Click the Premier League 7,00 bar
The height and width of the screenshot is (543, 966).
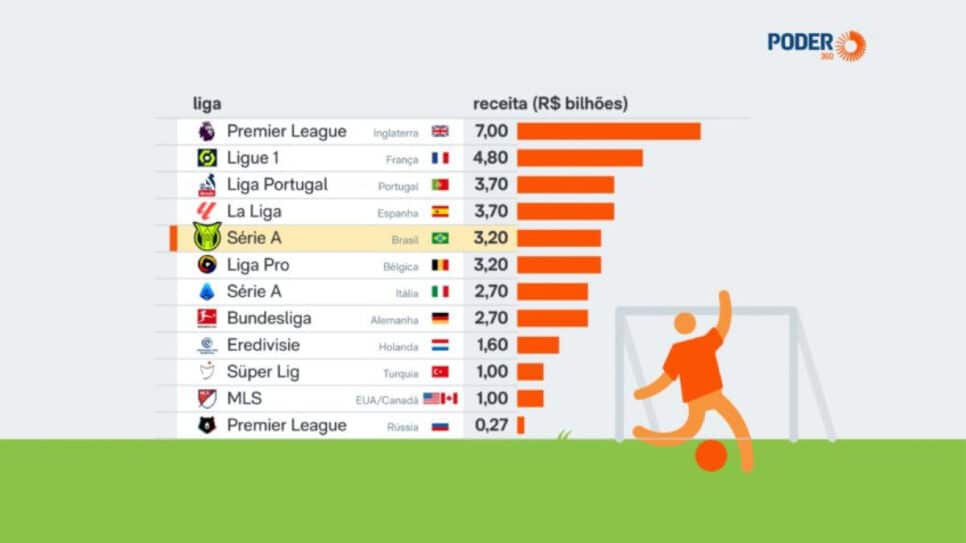(608, 131)
